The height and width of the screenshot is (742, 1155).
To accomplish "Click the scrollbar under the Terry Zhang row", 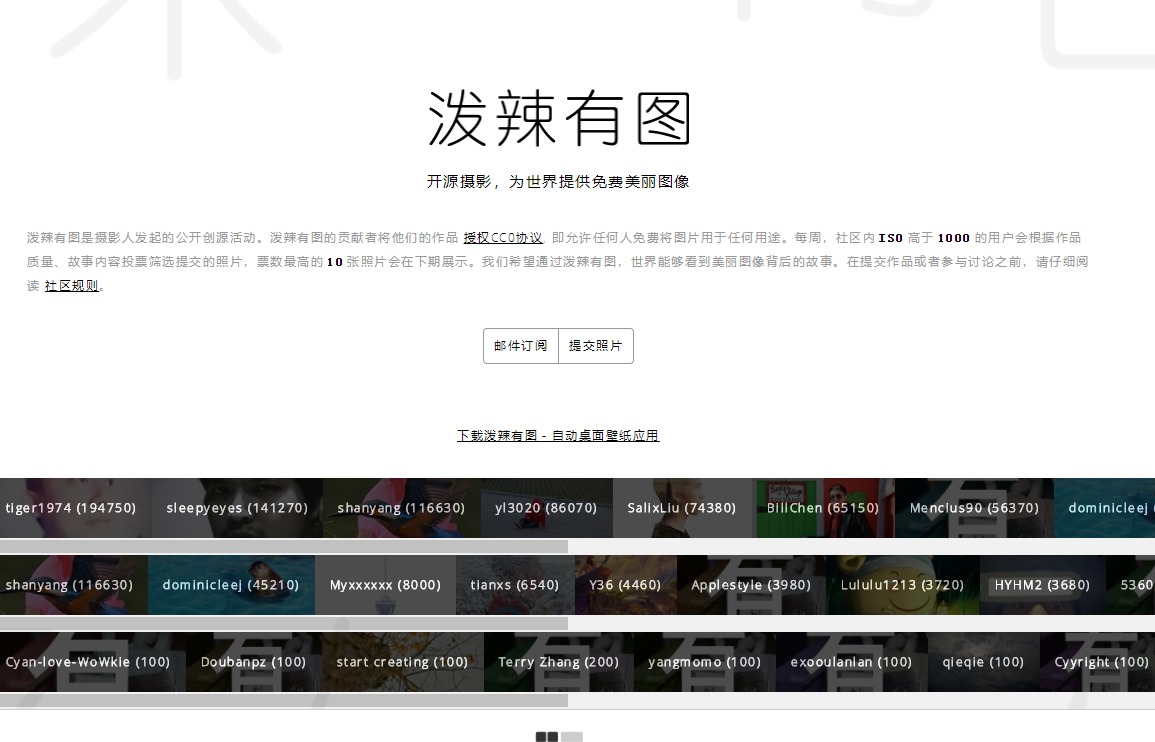I will tap(284, 700).
